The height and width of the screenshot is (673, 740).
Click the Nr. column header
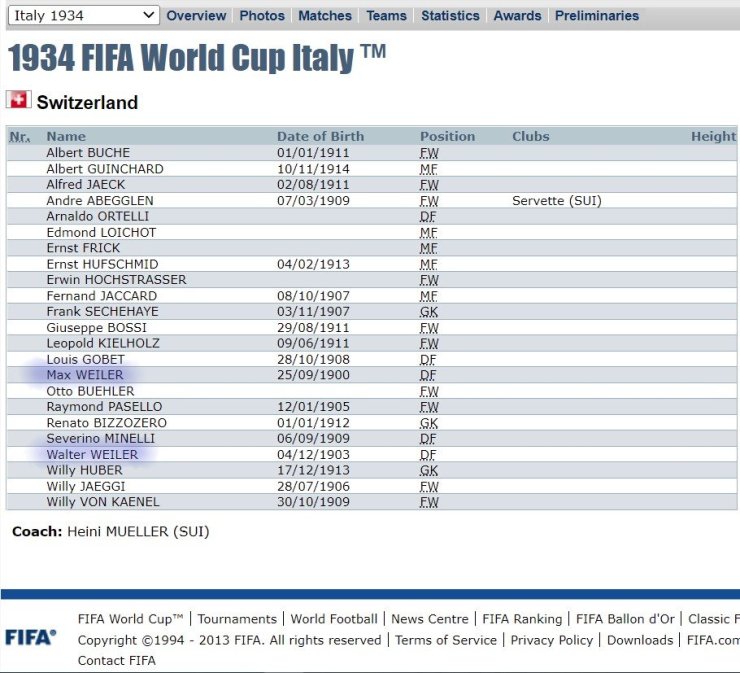pos(19,136)
